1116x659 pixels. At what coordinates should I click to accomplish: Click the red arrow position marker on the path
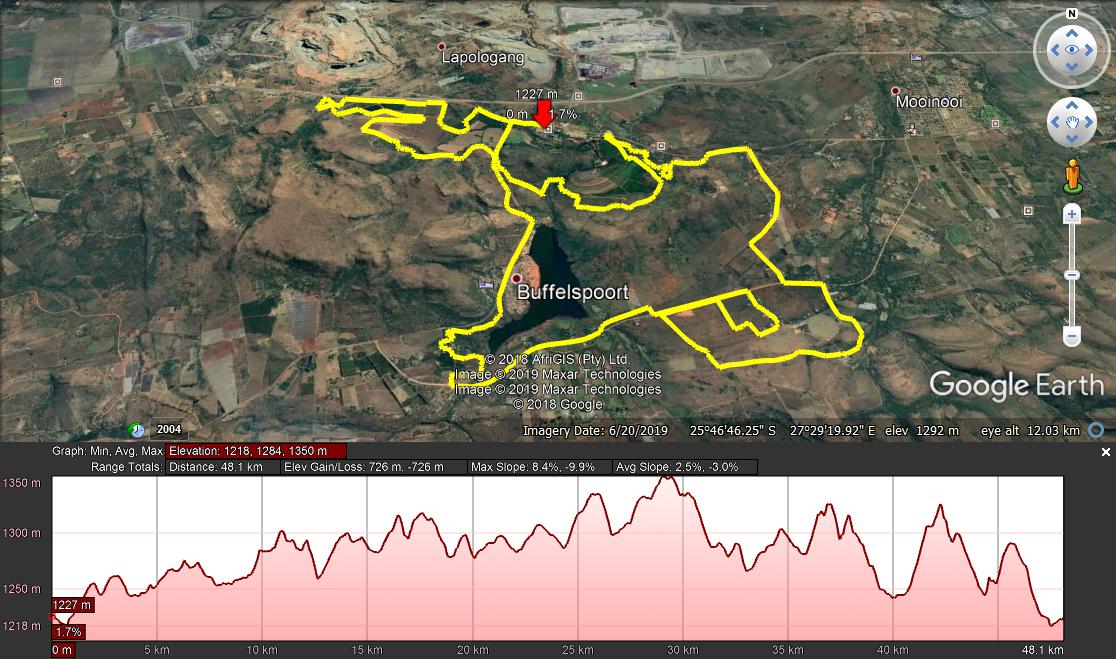pyautogui.click(x=544, y=113)
